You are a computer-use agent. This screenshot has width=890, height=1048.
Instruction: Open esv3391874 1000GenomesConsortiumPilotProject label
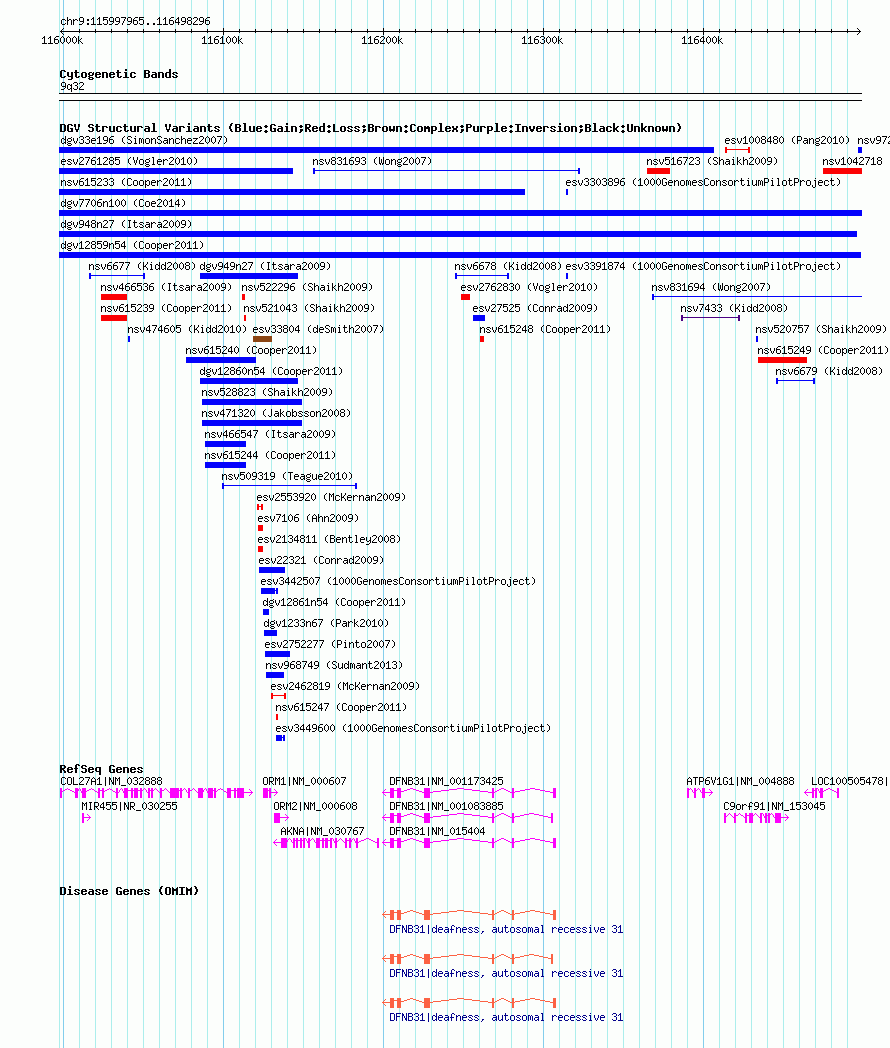[x=703, y=266]
